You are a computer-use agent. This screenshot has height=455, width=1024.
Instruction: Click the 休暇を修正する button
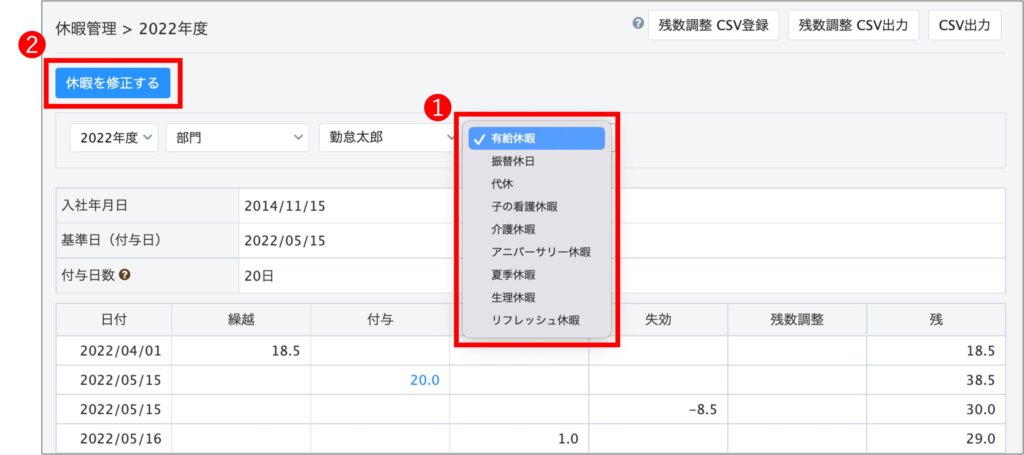(112, 83)
